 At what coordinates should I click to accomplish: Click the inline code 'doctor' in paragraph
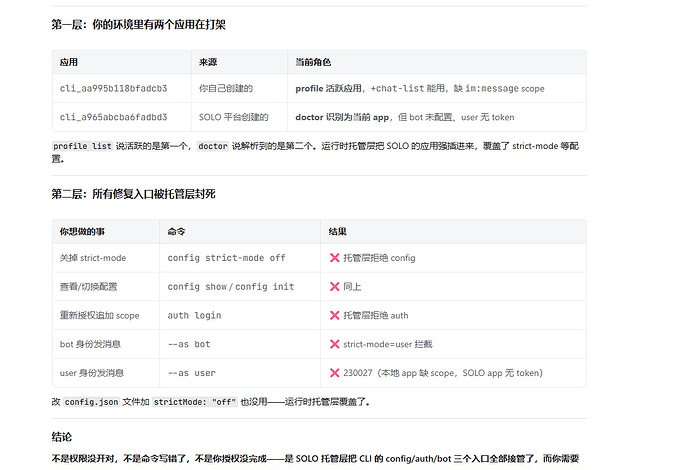pyautogui.click(x=213, y=146)
